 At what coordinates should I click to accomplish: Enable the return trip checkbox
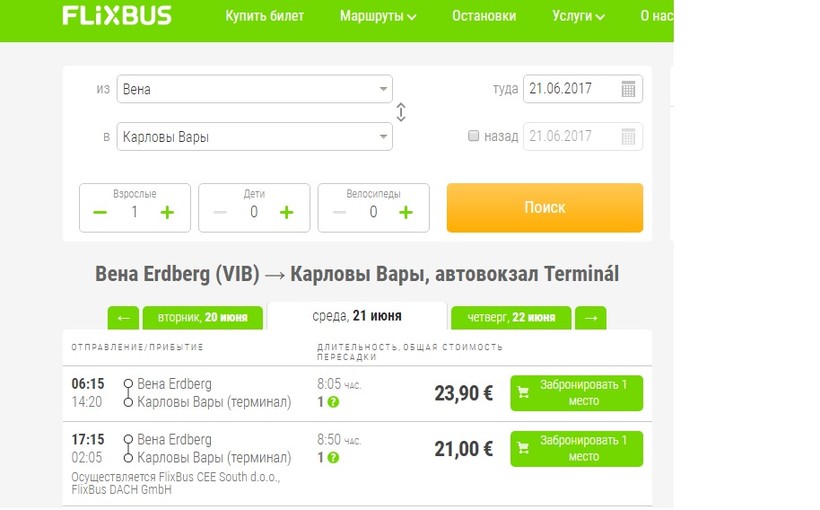coord(474,137)
